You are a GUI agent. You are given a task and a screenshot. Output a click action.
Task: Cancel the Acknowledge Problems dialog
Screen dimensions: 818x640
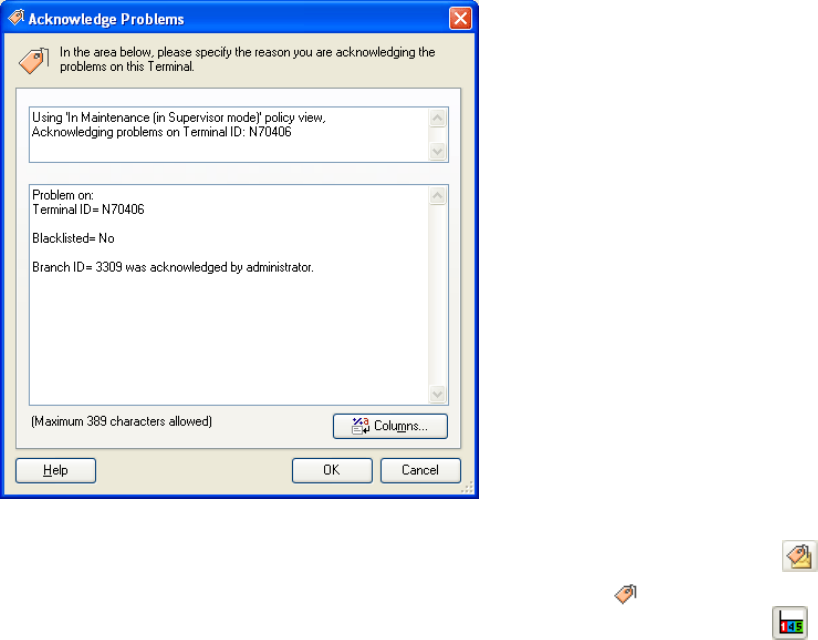tap(420, 470)
